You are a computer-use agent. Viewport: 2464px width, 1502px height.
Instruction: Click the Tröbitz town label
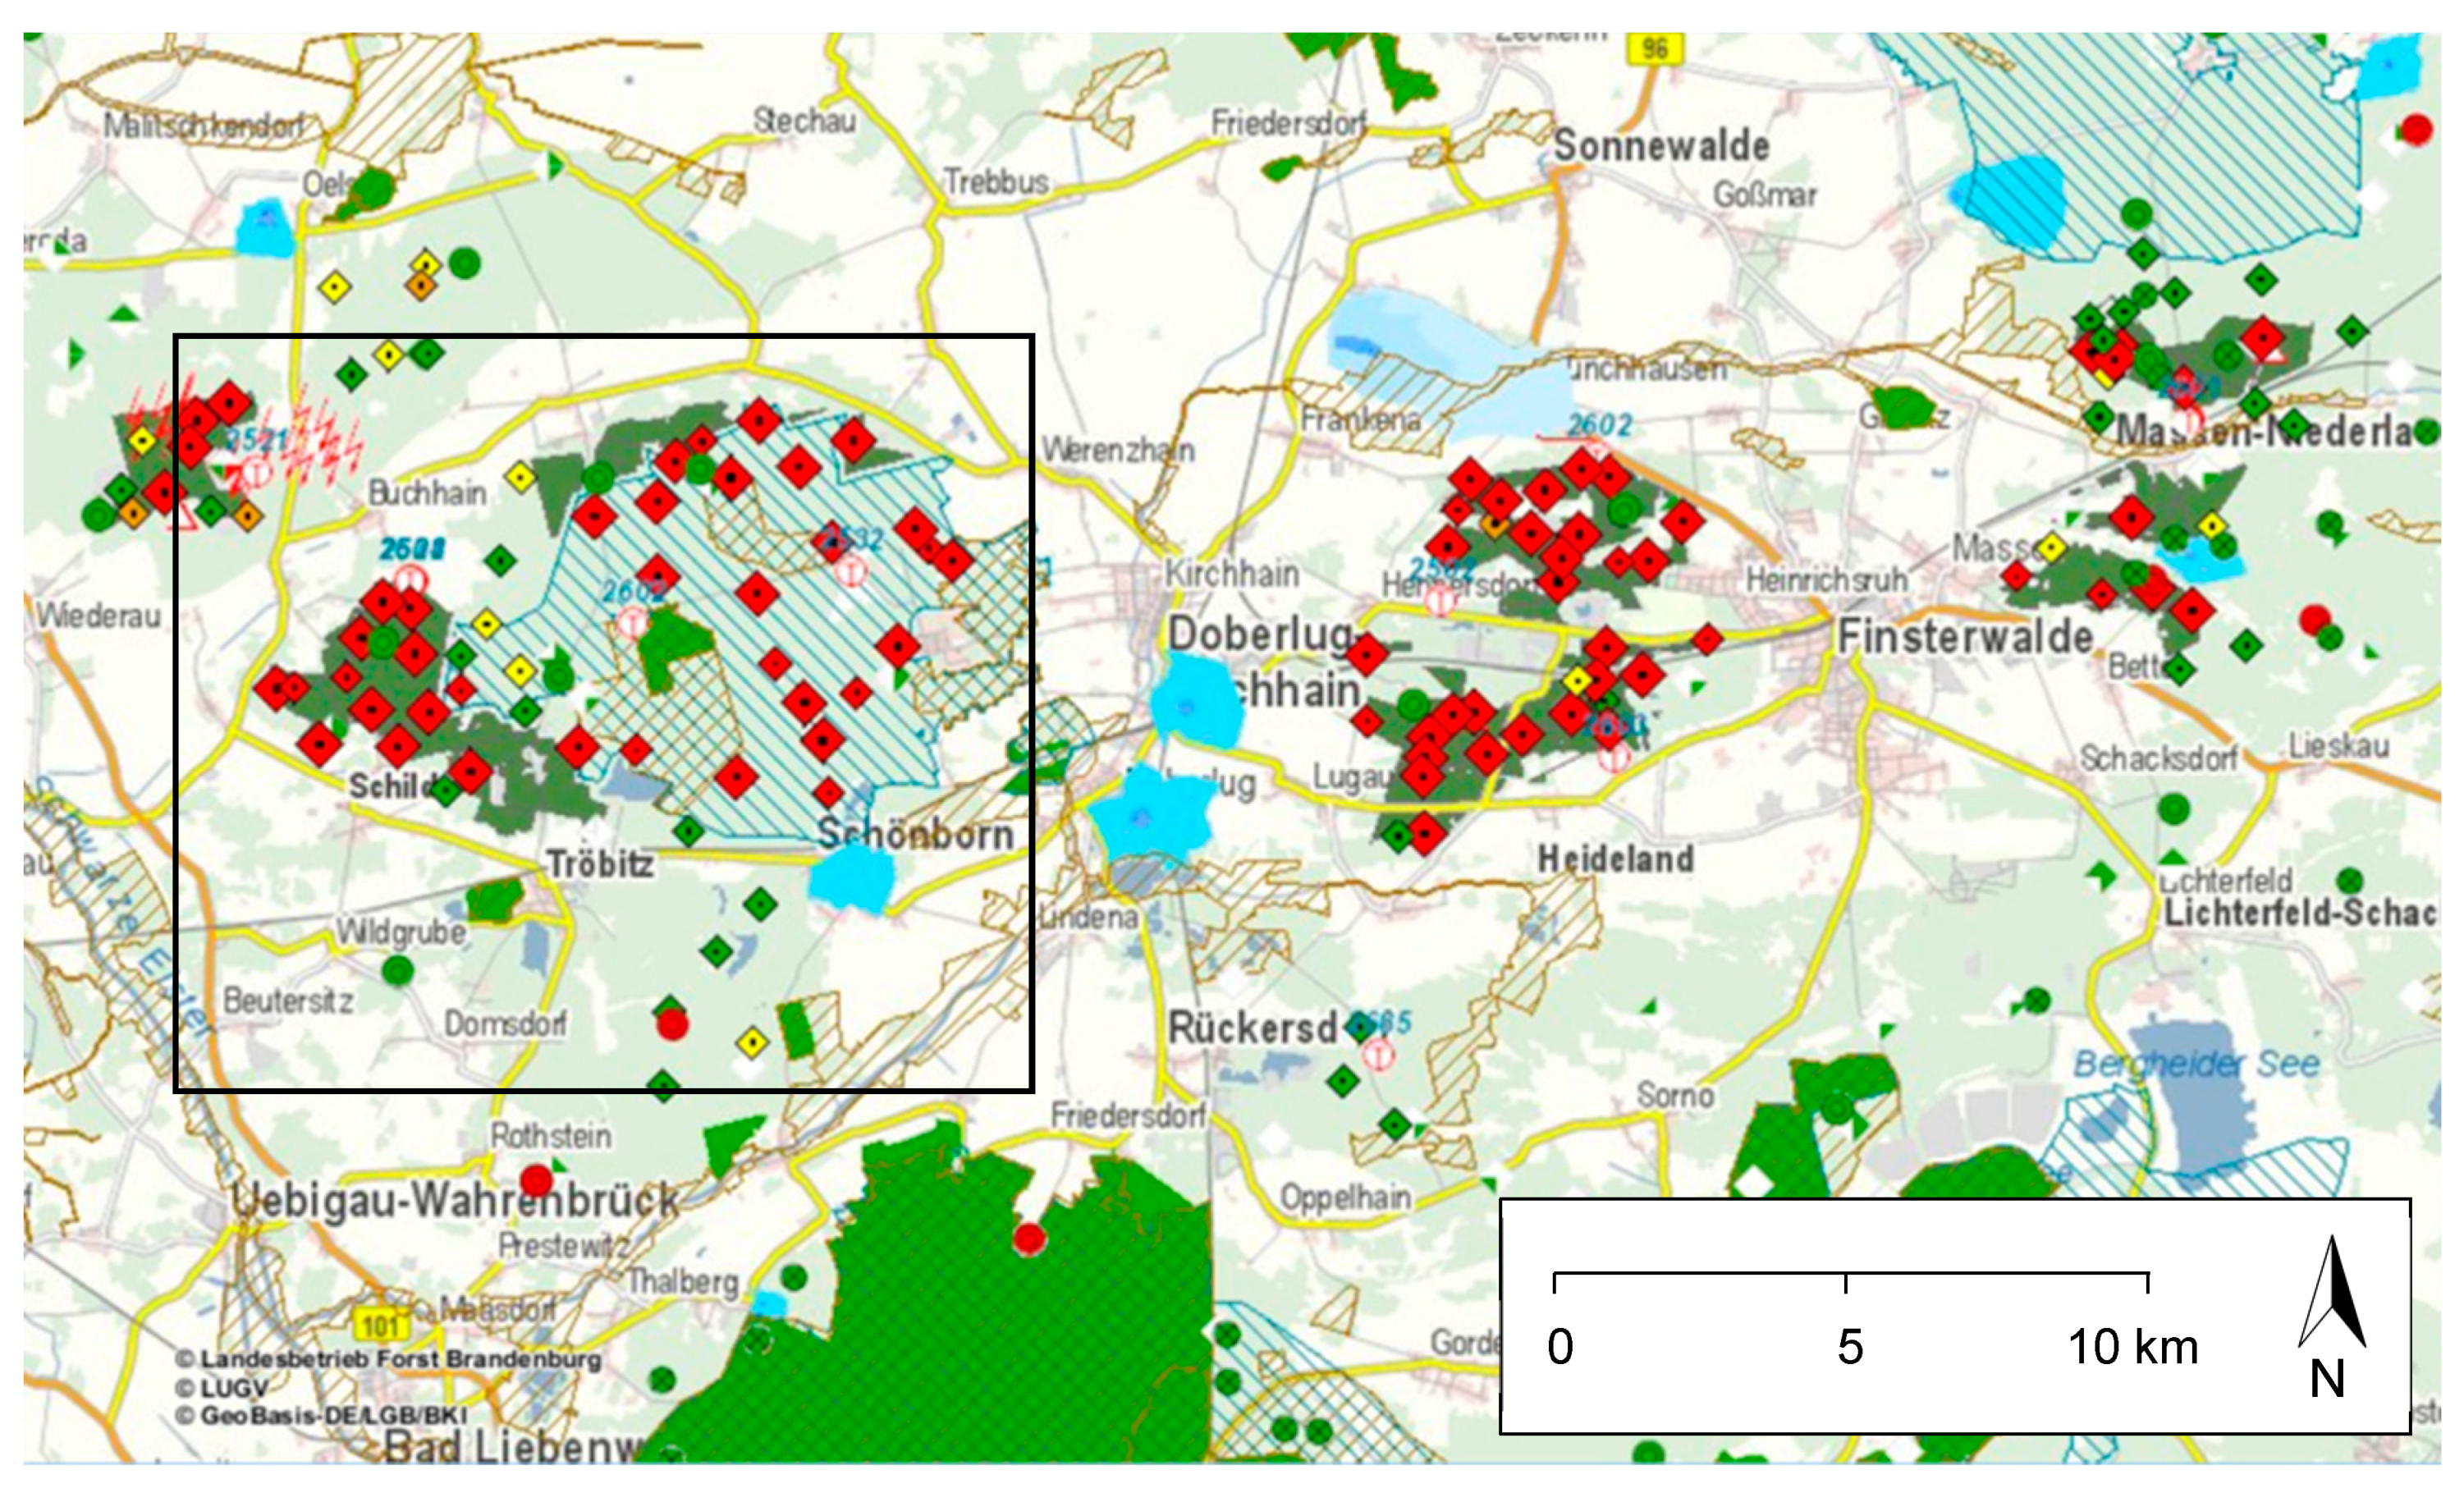[x=600, y=863]
